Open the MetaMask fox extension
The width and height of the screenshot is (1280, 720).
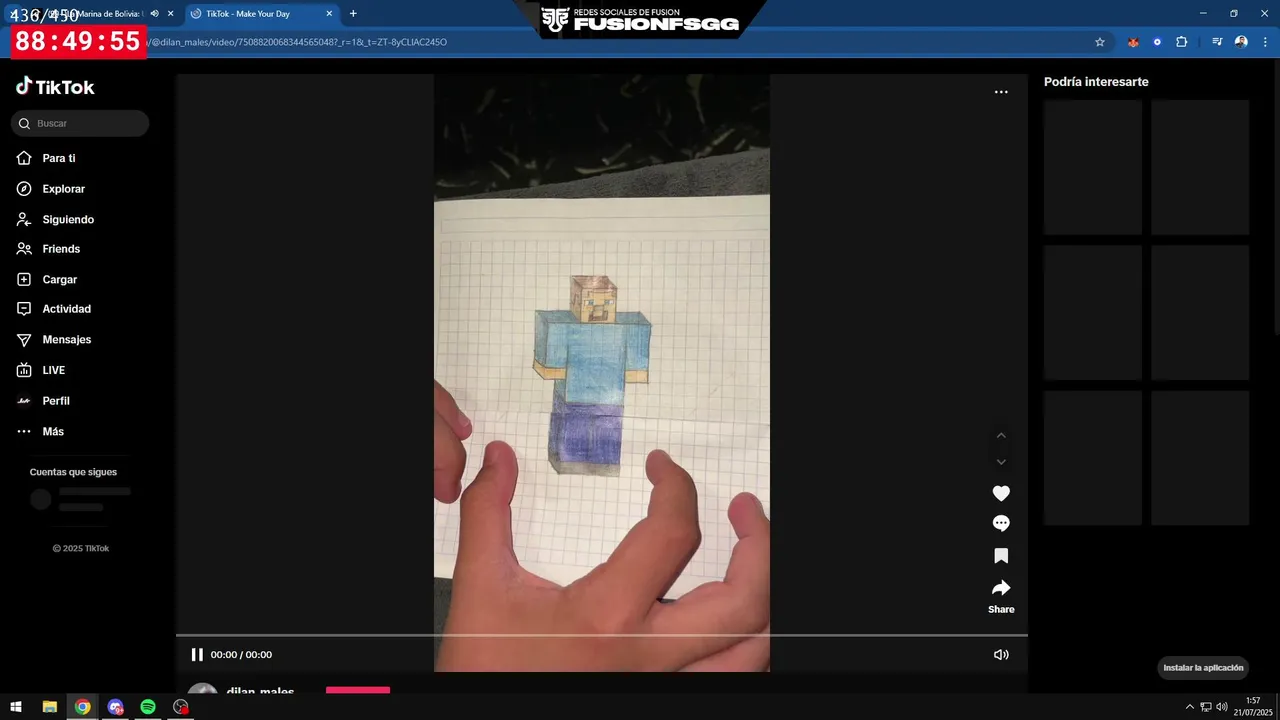(x=1133, y=42)
